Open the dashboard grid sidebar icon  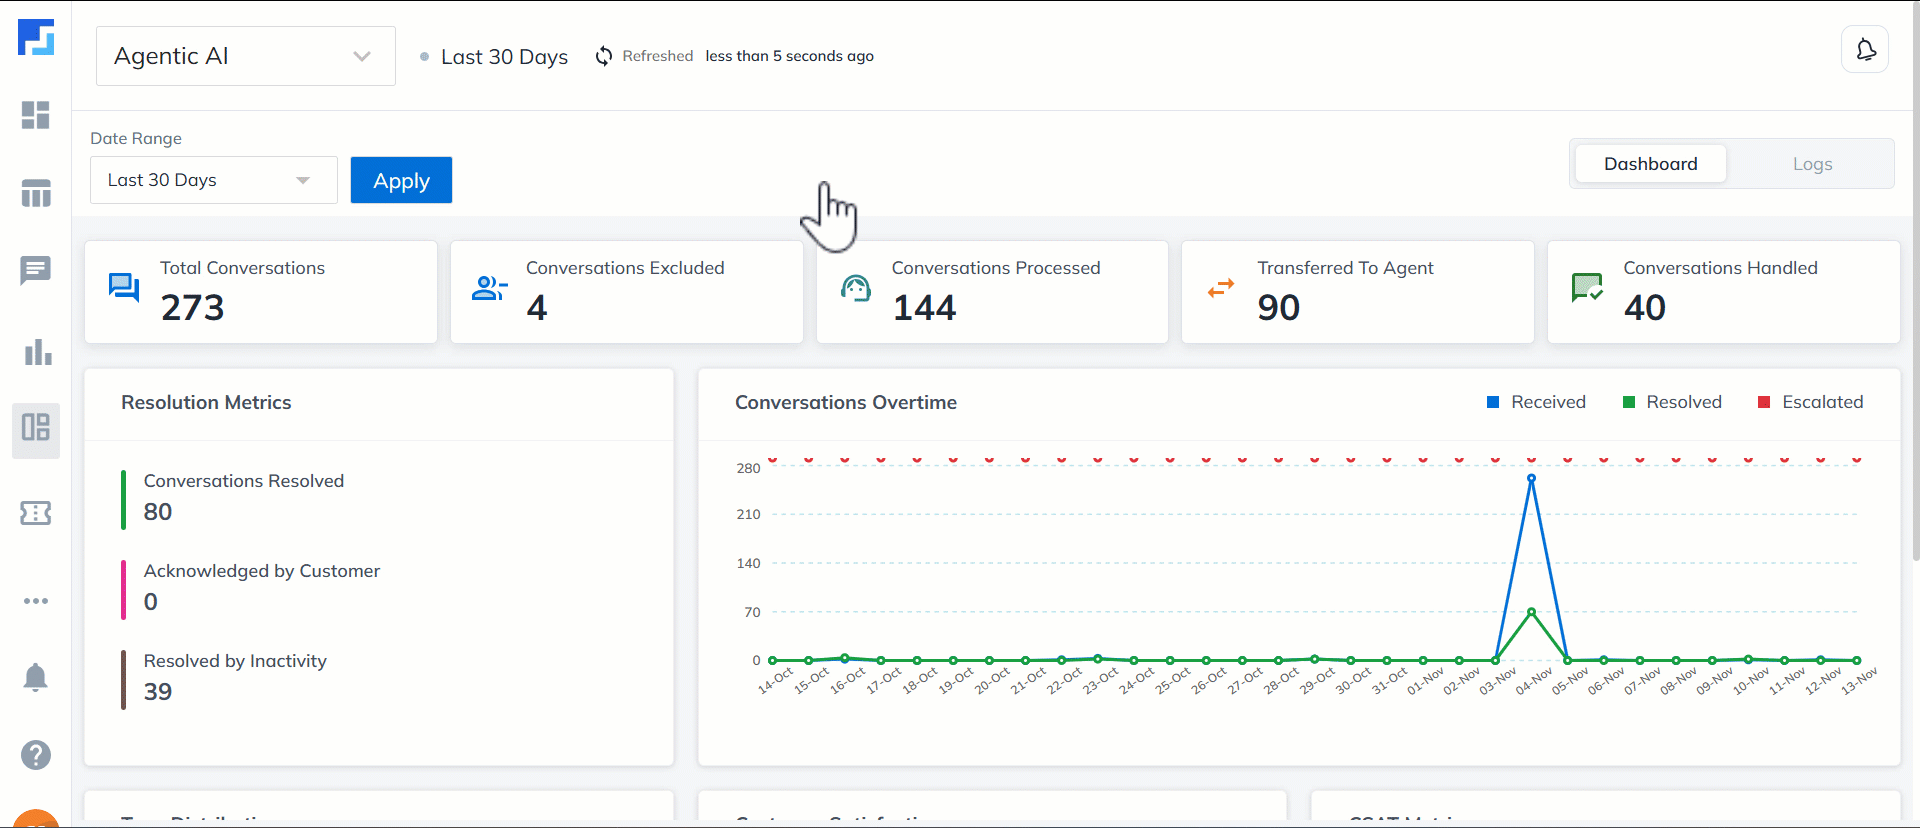pos(36,115)
